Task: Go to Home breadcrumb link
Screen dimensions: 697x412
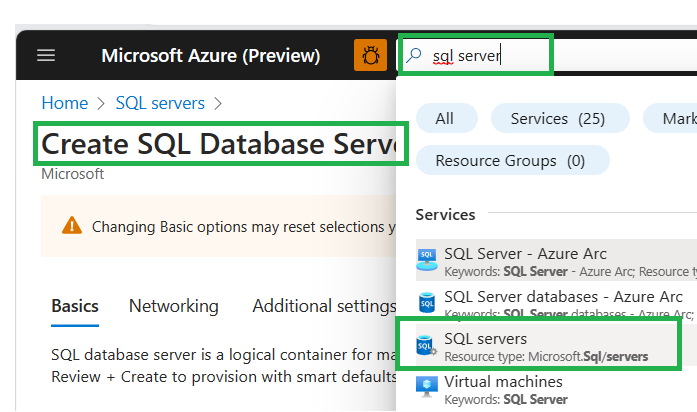Action: coord(65,103)
